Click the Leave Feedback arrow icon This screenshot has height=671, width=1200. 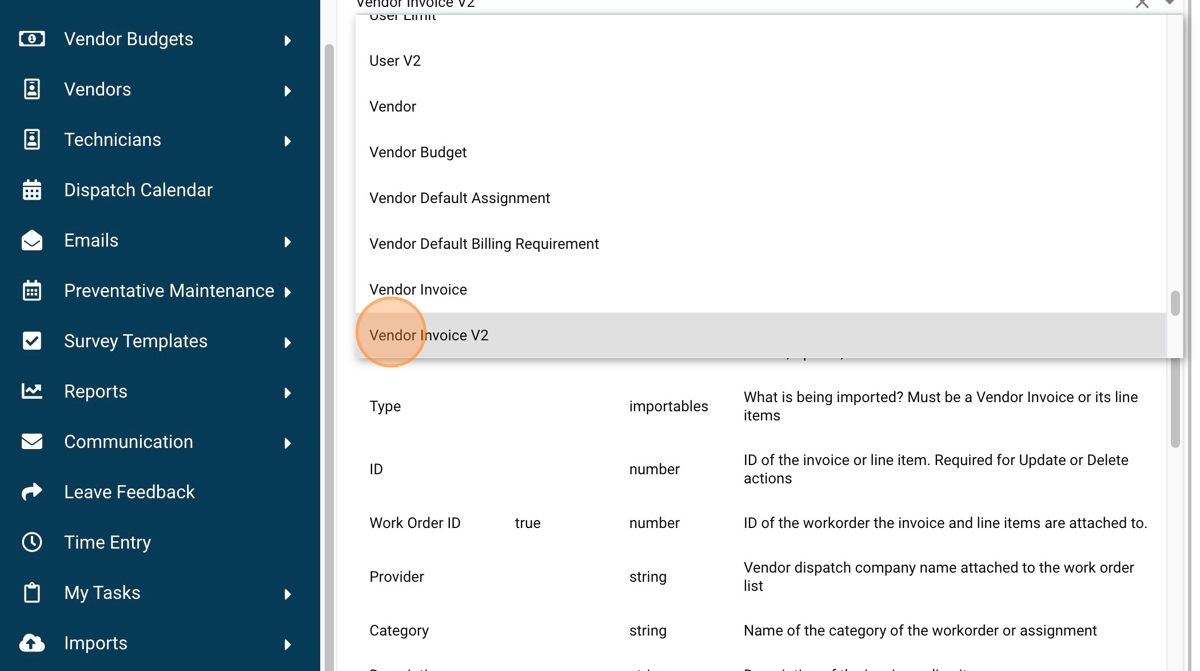pos(32,492)
